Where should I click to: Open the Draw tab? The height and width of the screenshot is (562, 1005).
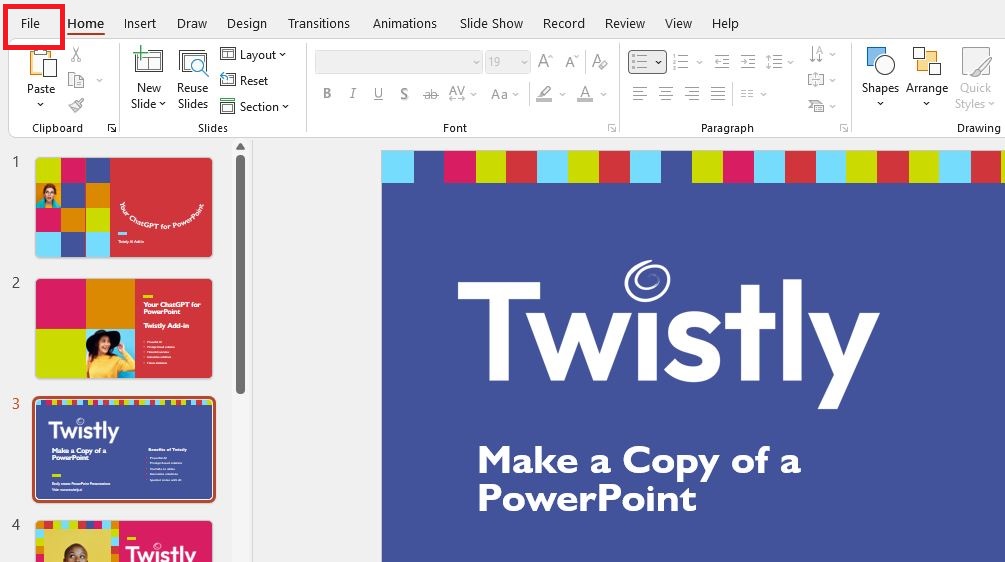[192, 24]
